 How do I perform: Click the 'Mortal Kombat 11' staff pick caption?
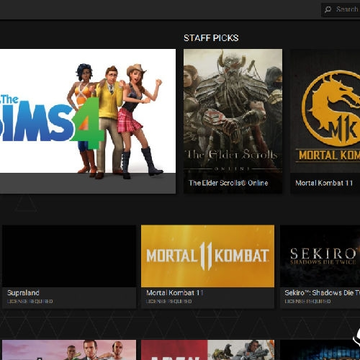pyautogui.click(x=324, y=183)
